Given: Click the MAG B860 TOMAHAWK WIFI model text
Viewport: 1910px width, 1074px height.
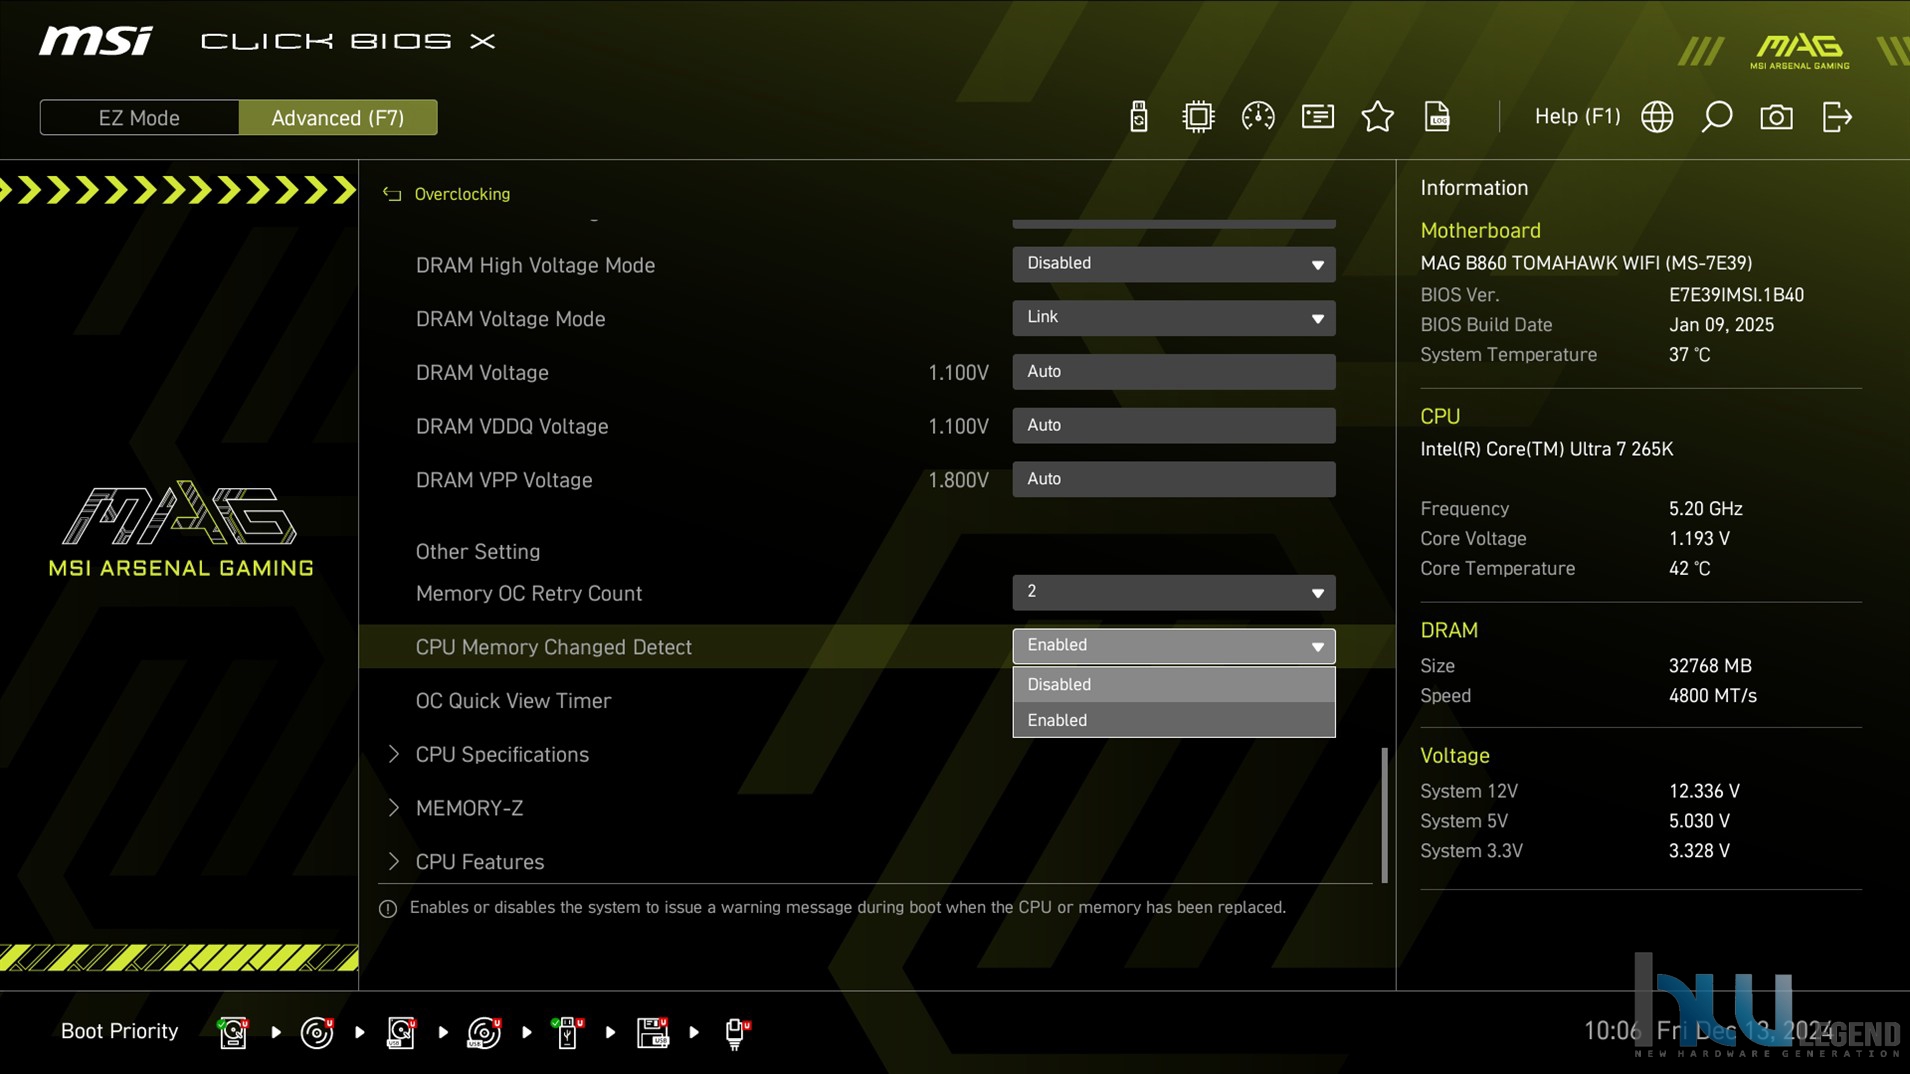Looking at the screenshot, I should coord(1586,263).
